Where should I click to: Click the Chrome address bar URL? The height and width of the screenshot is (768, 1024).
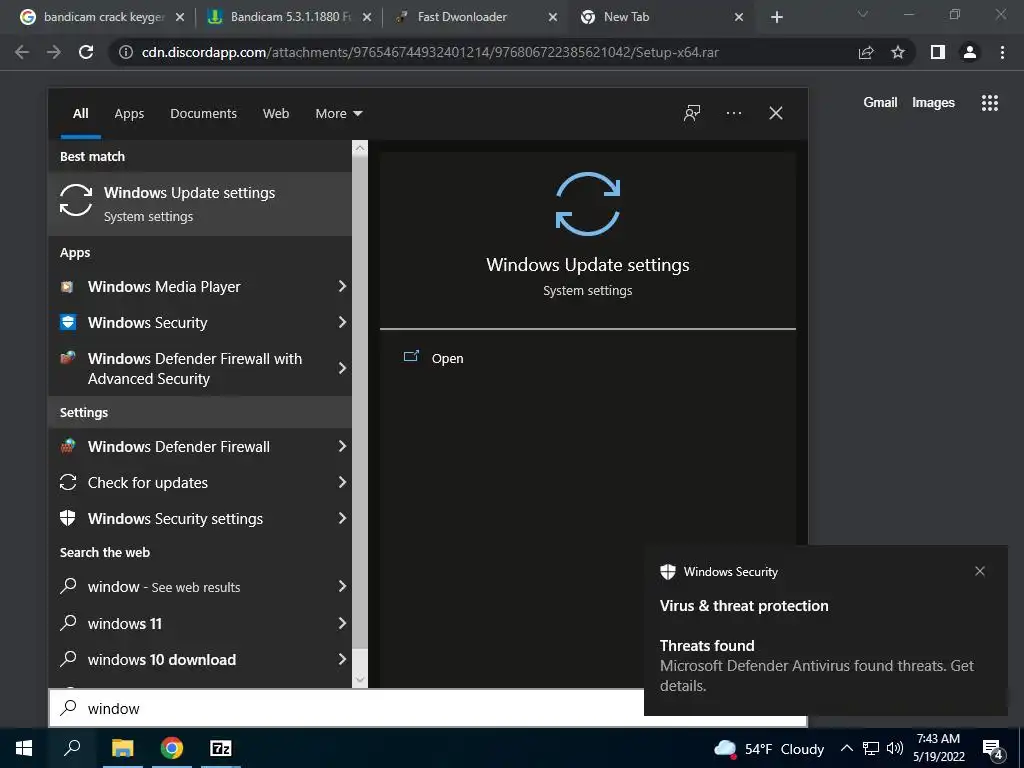pos(430,52)
